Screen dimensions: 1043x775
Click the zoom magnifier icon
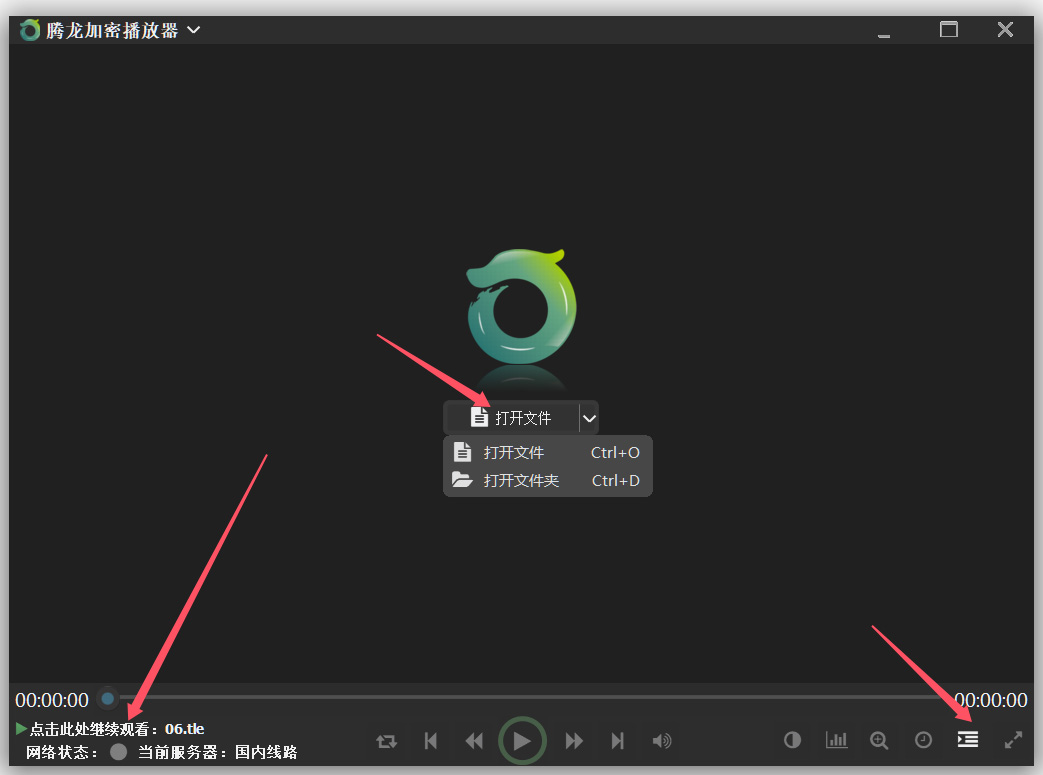[879, 740]
